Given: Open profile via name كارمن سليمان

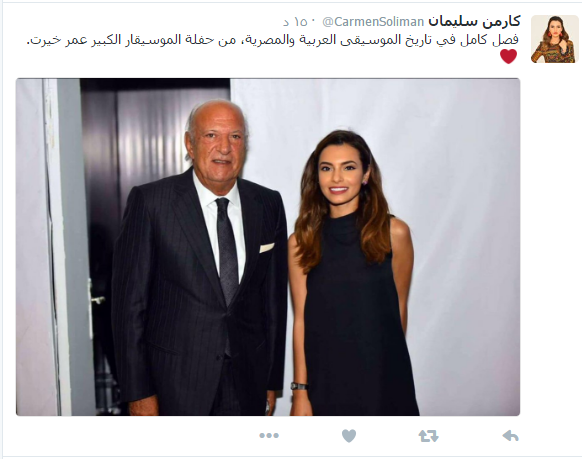Looking at the screenshot, I should [474, 22].
